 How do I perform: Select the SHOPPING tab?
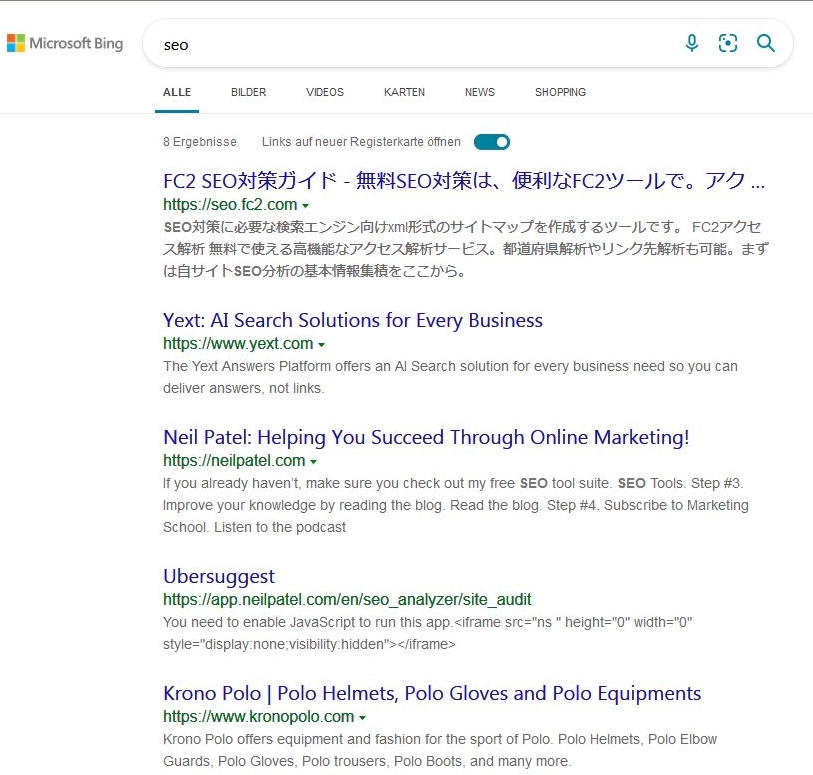click(560, 92)
